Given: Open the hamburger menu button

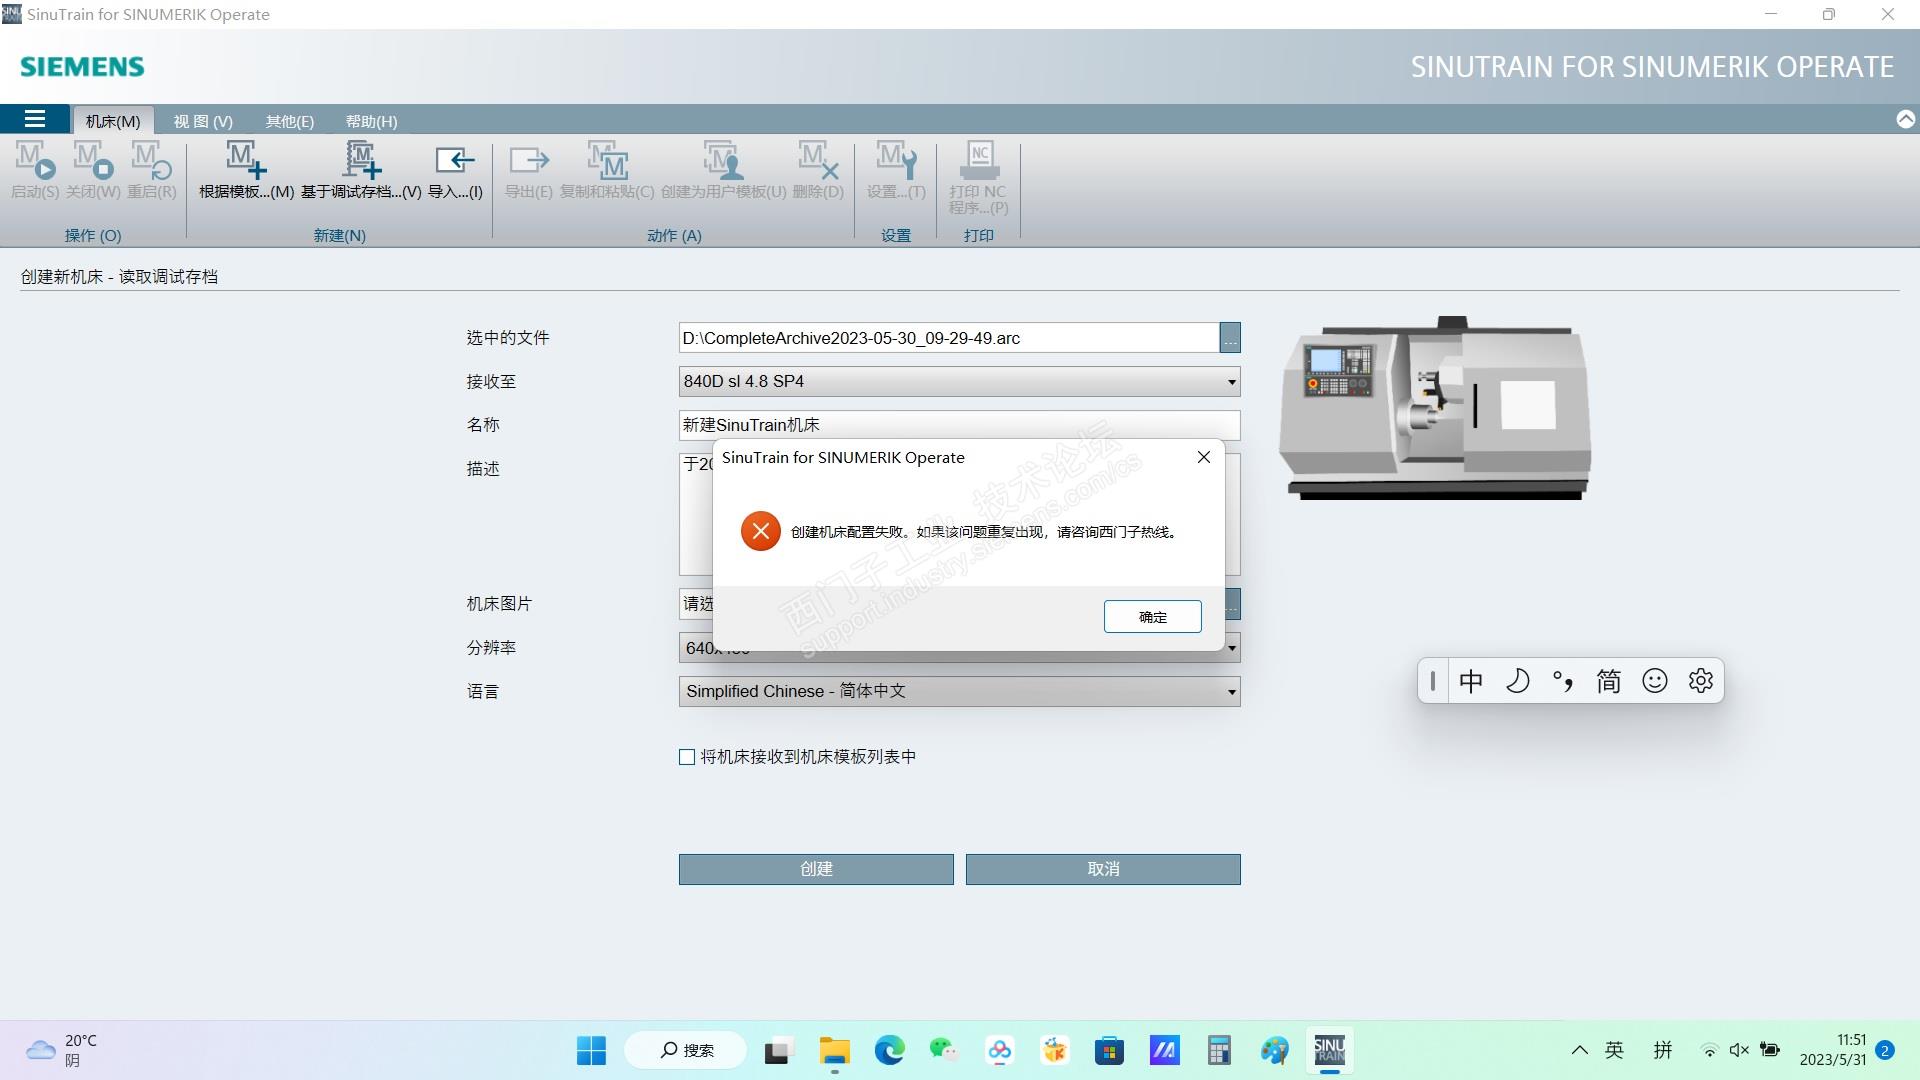Looking at the screenshot, I should (x=35, y=120).
